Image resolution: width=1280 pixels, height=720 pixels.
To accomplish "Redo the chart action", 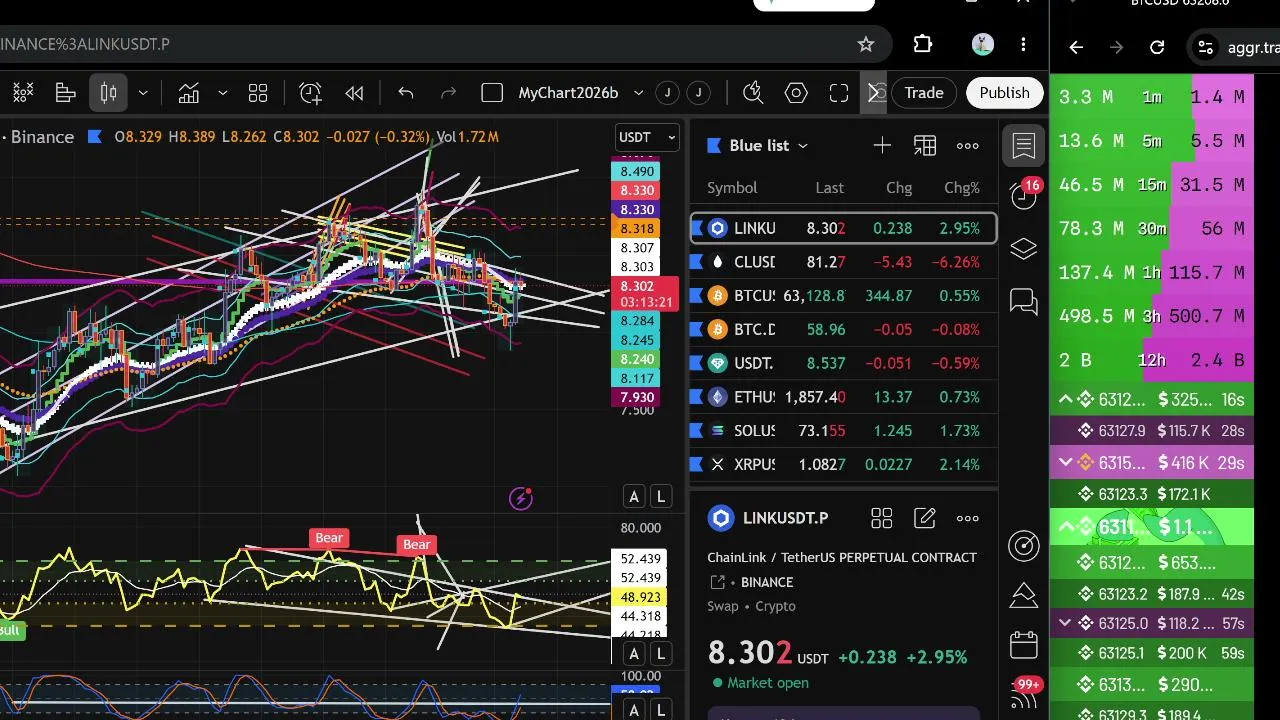I will (x=449, y=93).
